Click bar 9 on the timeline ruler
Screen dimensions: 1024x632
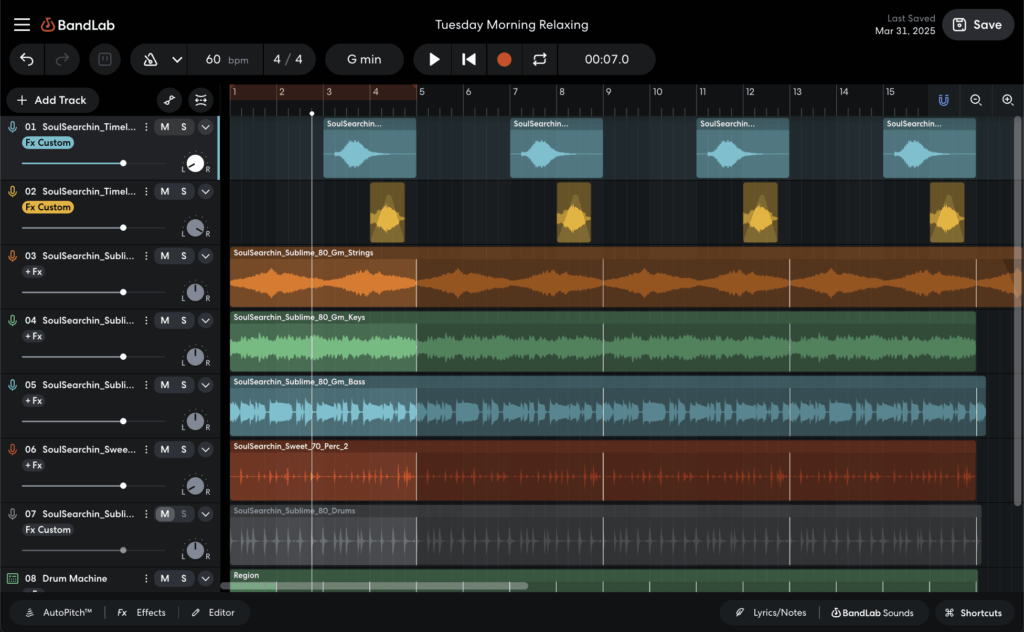click(608, 92)
